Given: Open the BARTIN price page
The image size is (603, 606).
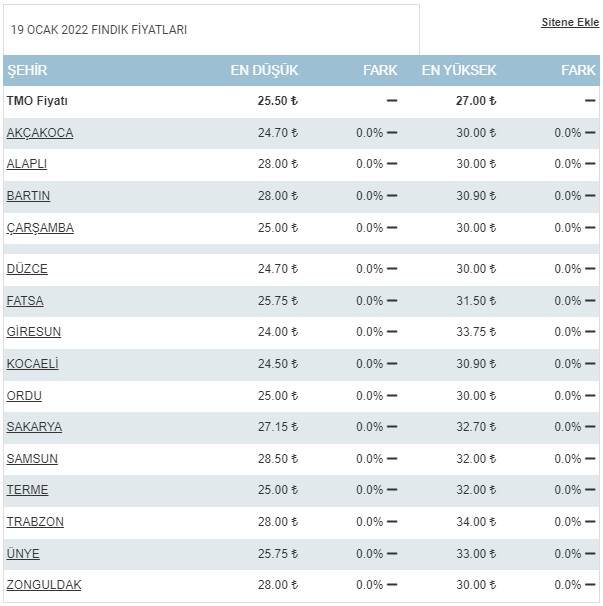Looking at the screenshot, I should [28, 196].
